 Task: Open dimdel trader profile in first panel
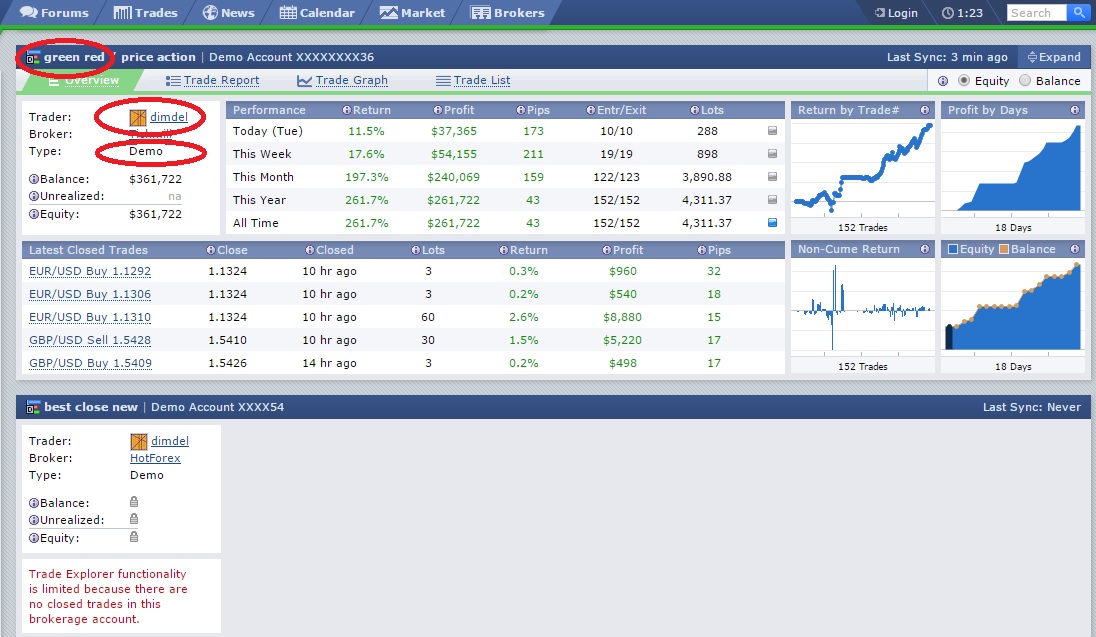click(169, 117)
